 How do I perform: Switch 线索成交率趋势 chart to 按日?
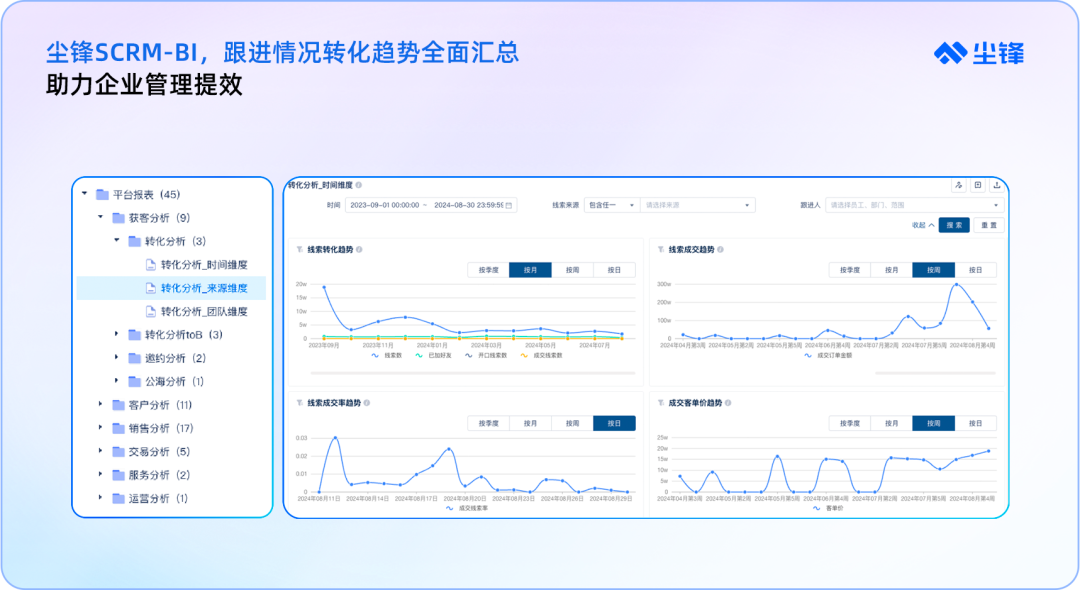pyautogui.click(x=614, y=423)
